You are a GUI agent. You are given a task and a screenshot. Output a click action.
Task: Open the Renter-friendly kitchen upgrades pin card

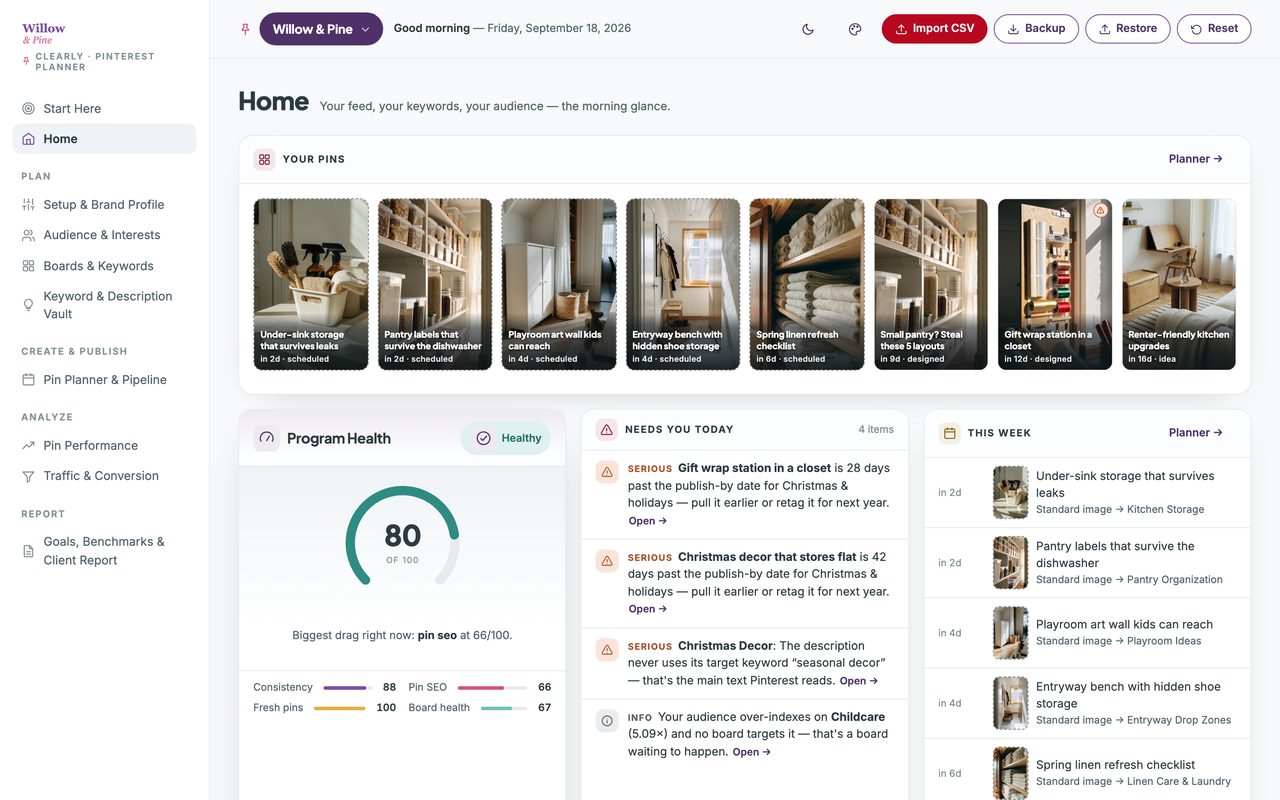[x=1179, y=284]
